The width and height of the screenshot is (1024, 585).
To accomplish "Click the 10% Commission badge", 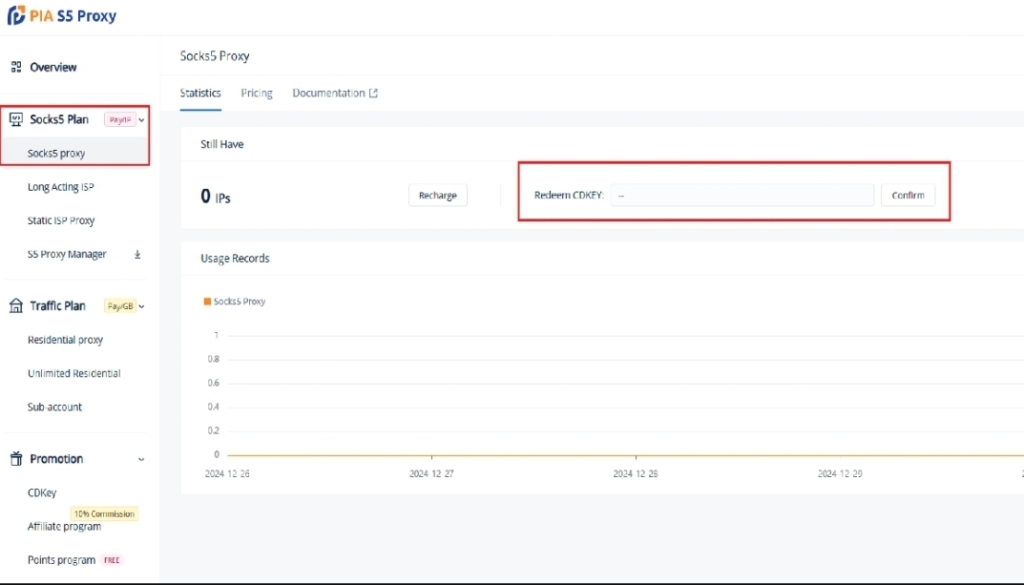I will [104, 514].
